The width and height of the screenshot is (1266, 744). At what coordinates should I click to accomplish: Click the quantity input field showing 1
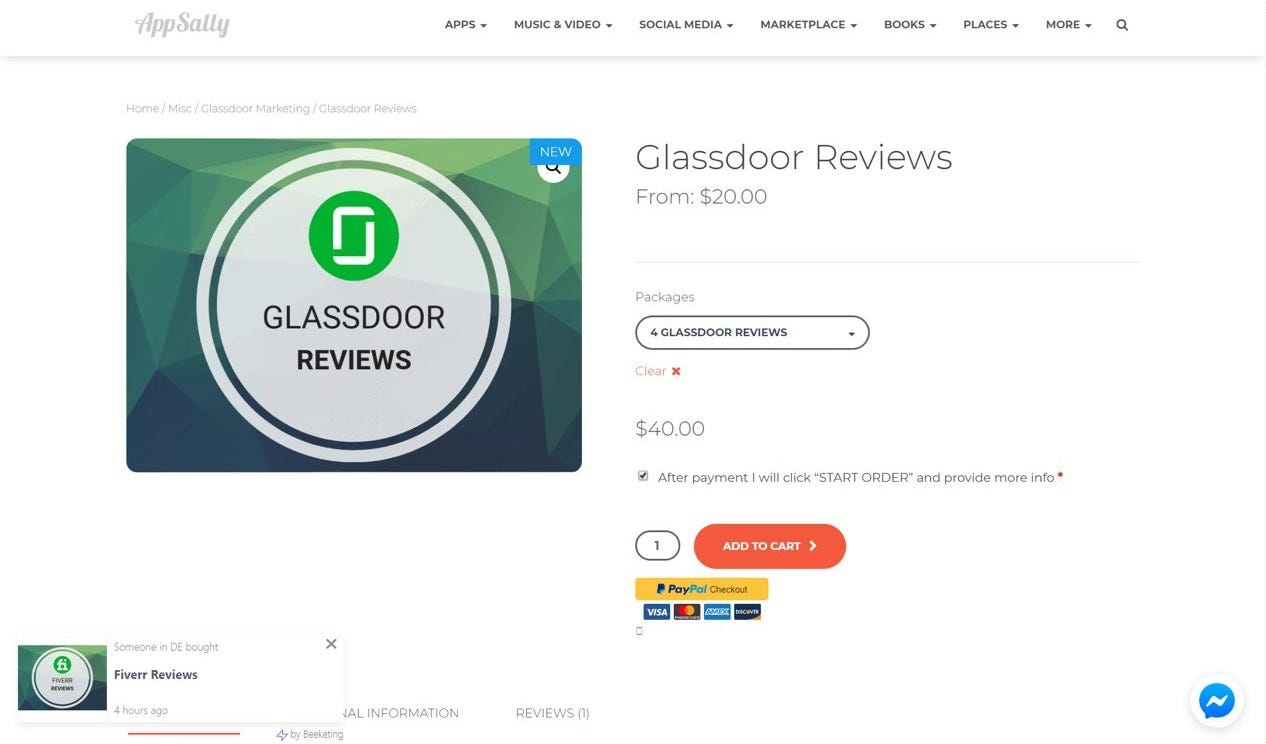click(x=657, y=545)
